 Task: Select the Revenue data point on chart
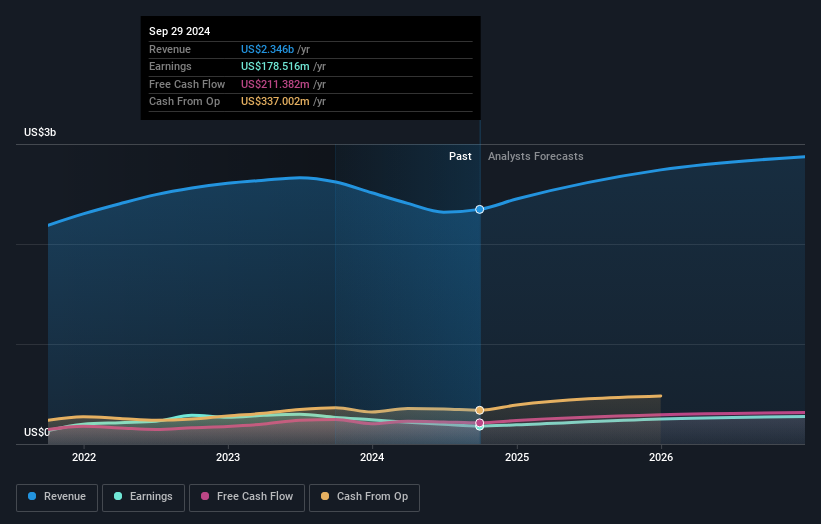480,209
